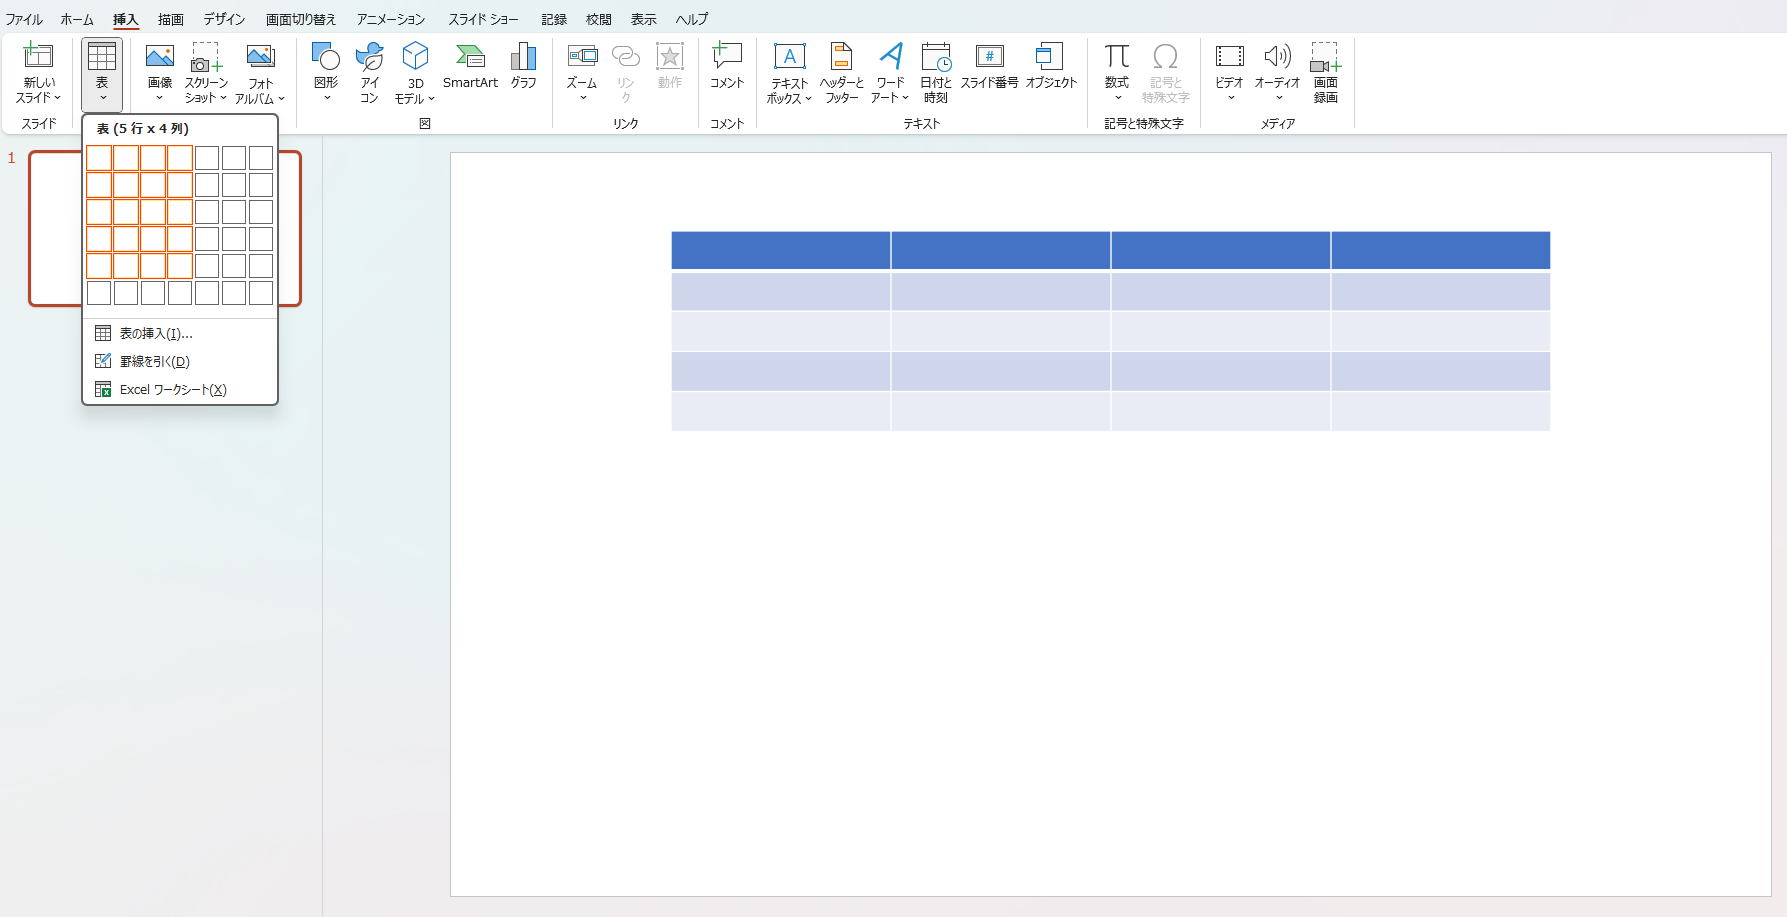1787x917 pixels.
Task: Open the Zoom (ズーム) button
Action: coord(582,72)
